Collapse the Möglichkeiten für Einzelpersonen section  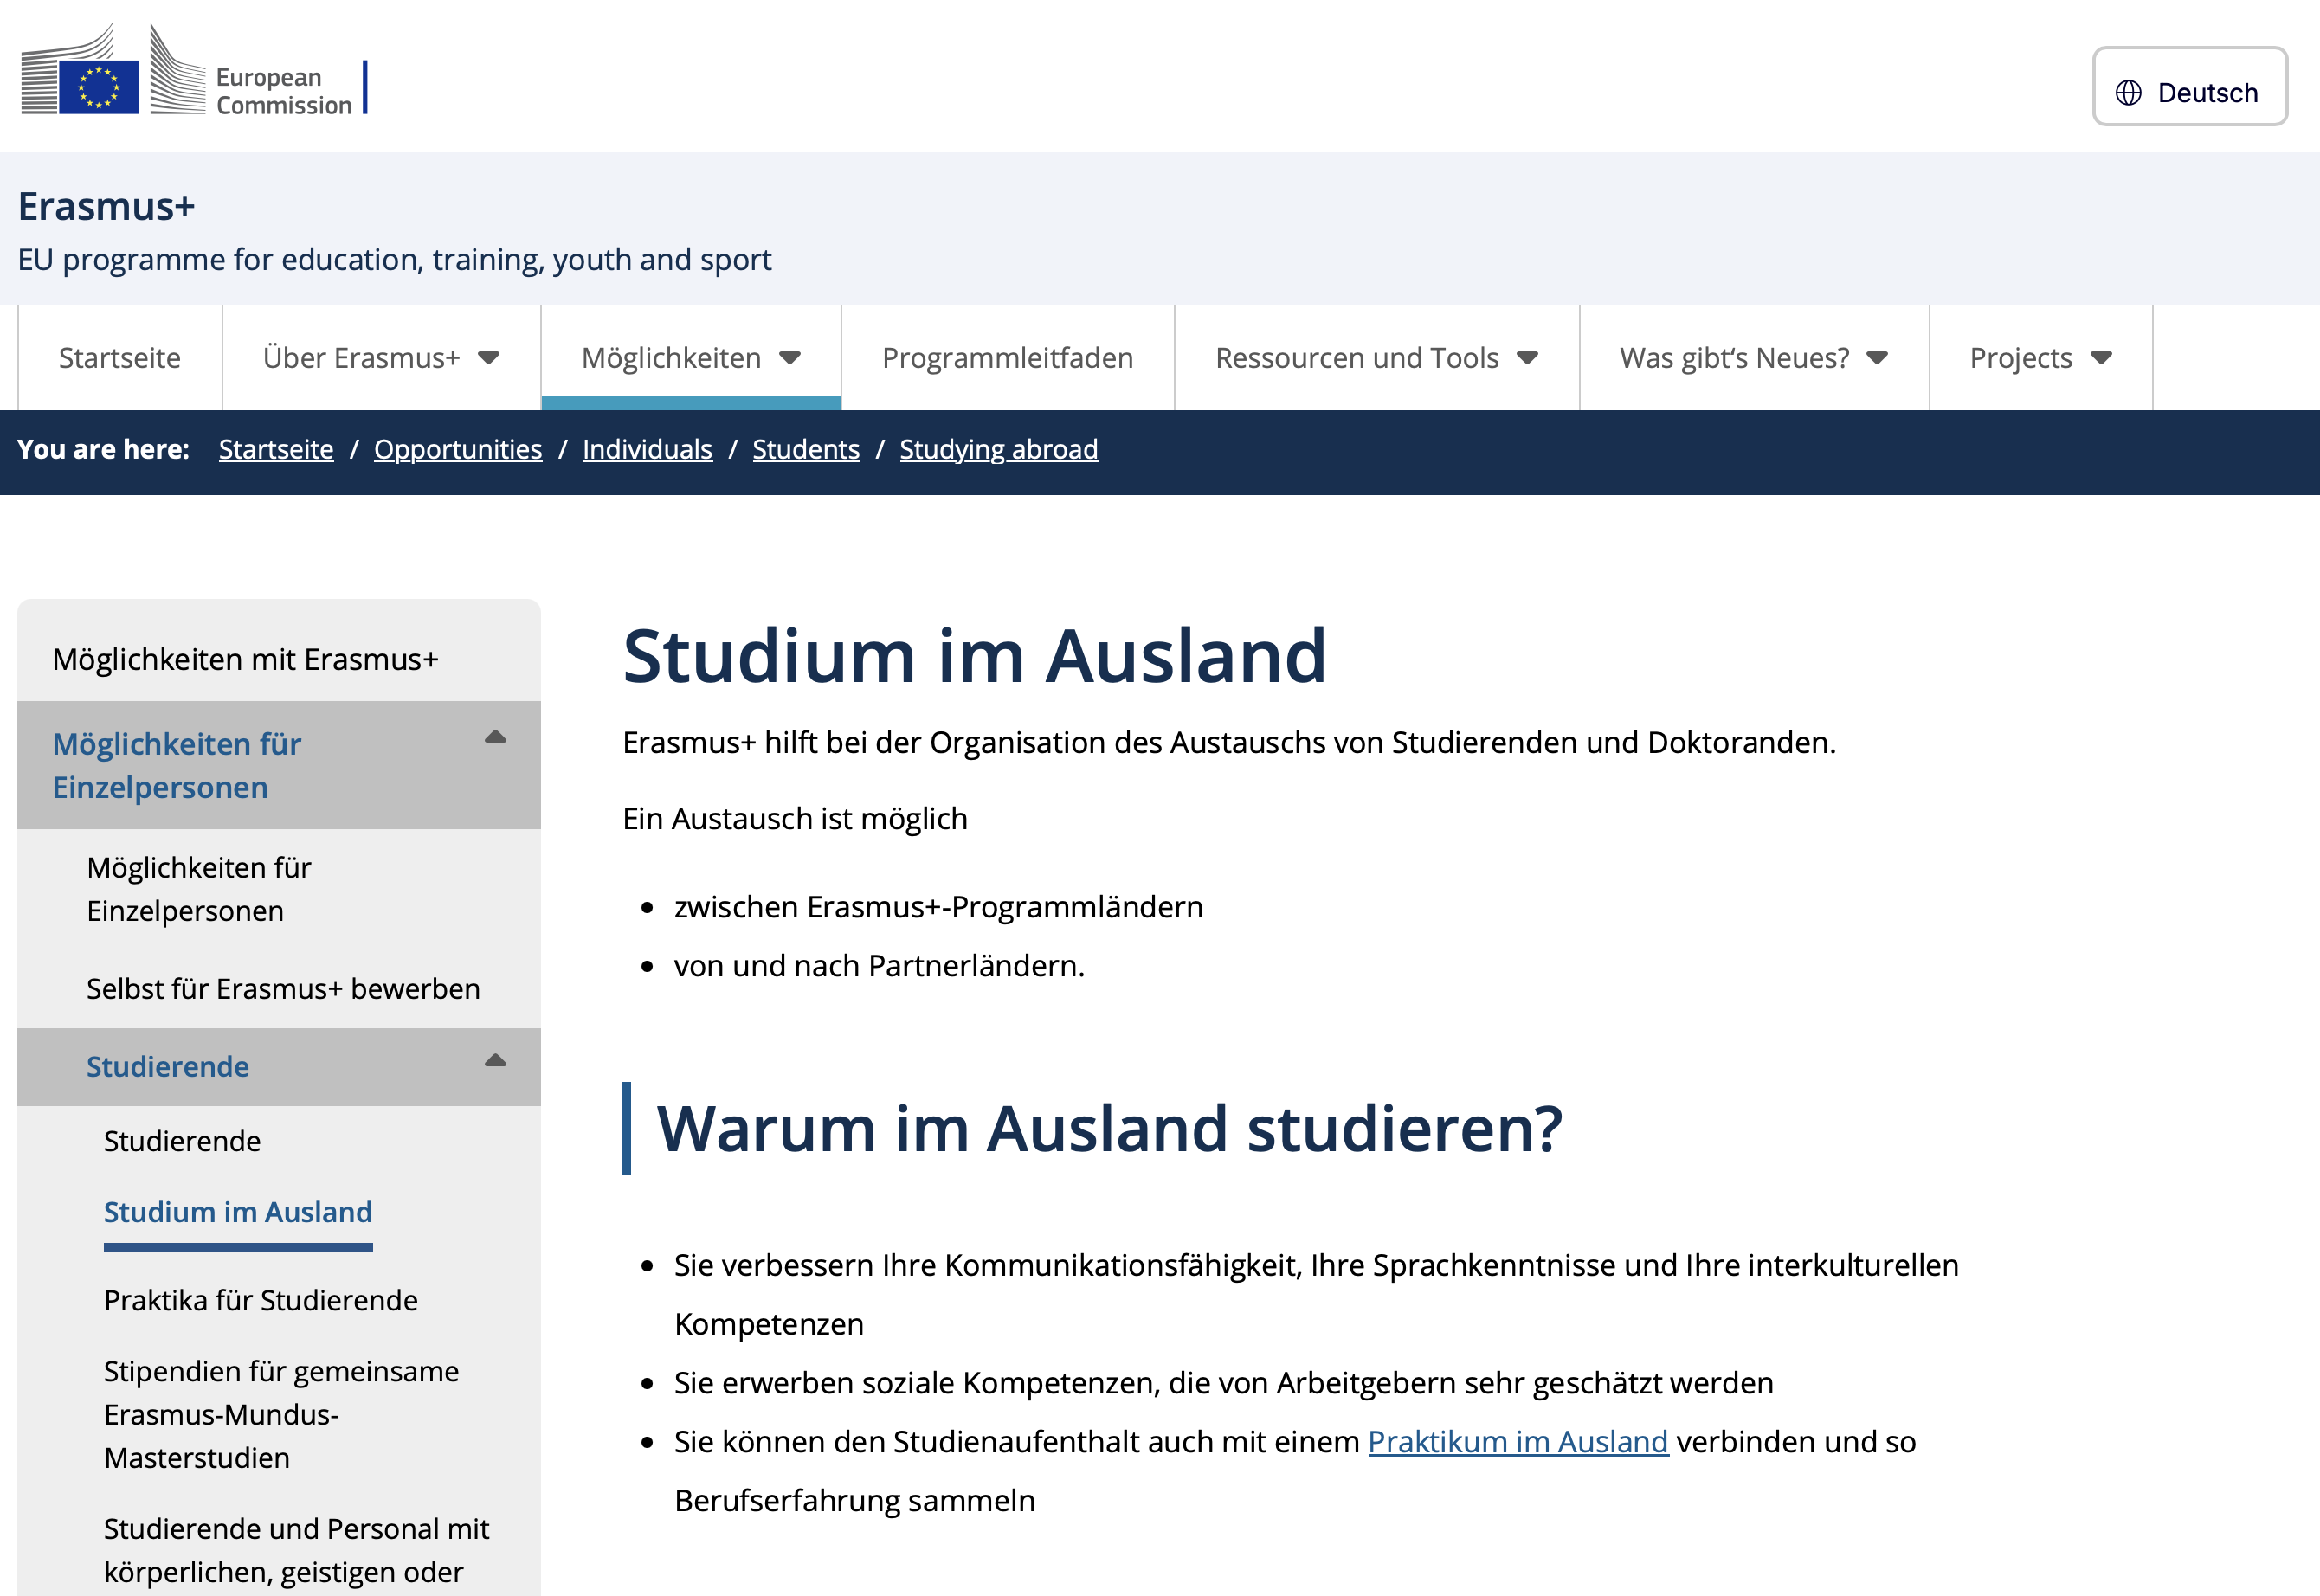coord(495,738)
